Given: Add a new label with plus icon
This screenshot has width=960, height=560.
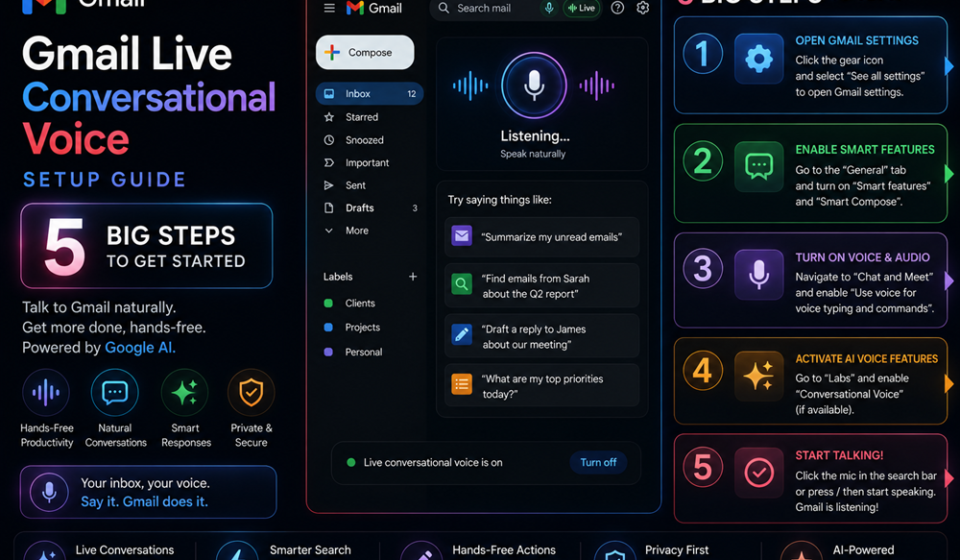Looking at the screenshot, I should pos(413,277).
